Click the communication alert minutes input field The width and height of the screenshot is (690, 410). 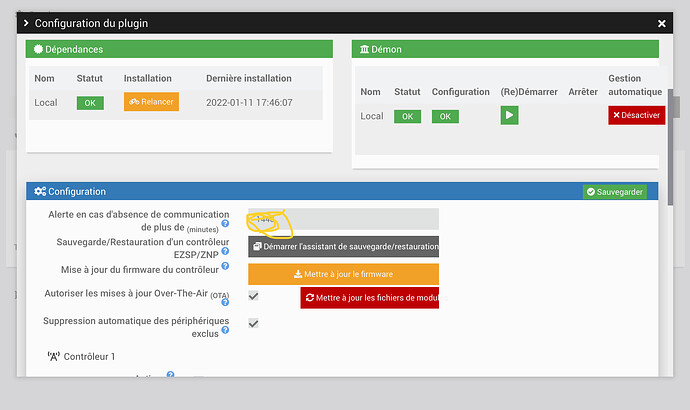click(343, 219)
